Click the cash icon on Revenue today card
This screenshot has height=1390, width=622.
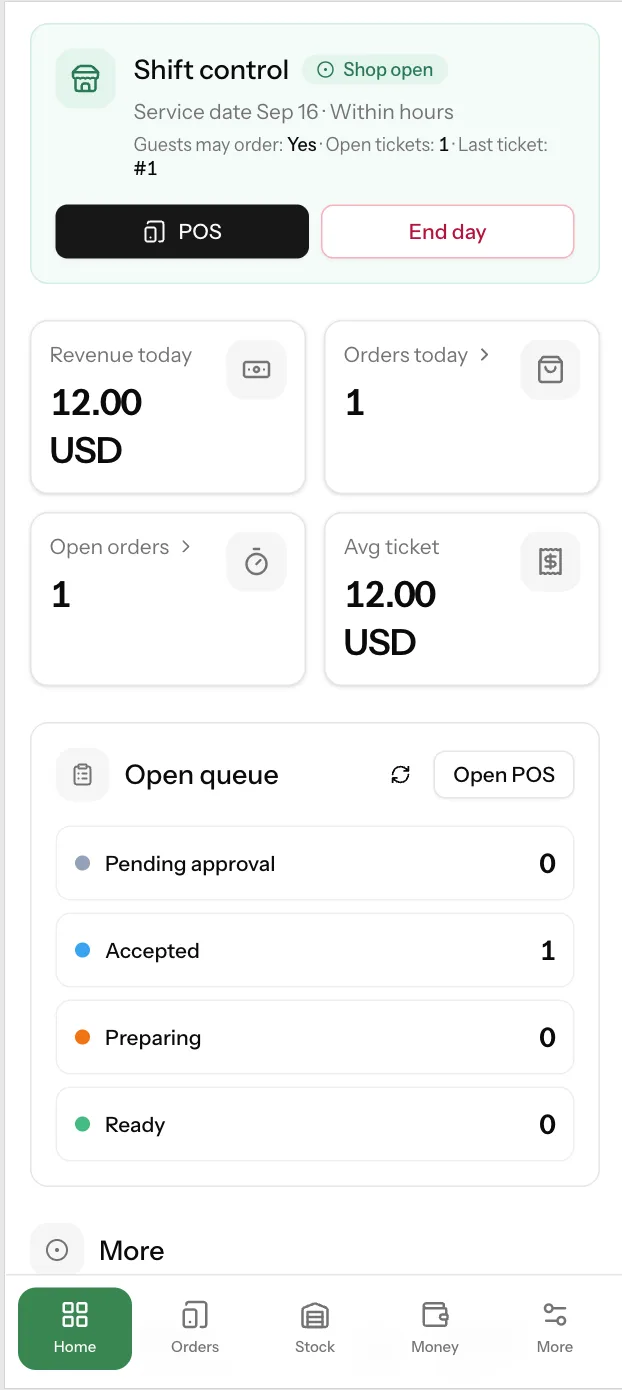(x=256, y=370)
